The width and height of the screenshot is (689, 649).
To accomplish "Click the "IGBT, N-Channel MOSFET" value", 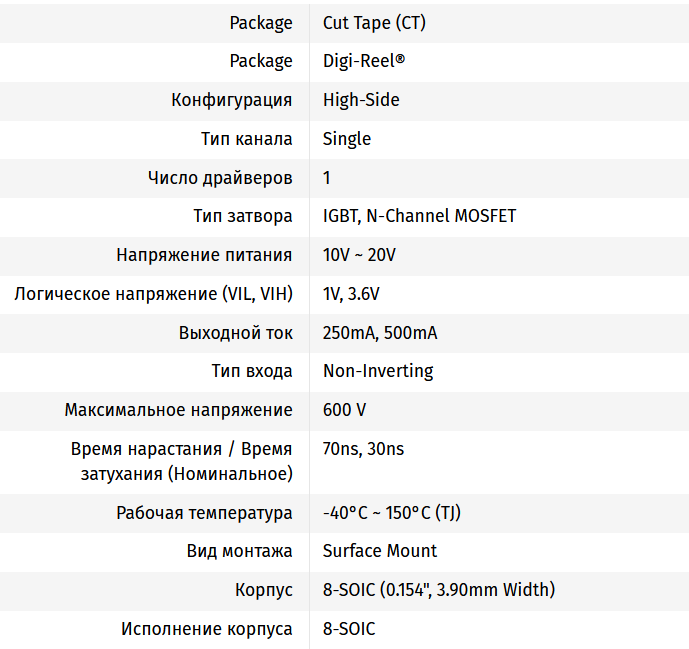I will tap(419, 216).
